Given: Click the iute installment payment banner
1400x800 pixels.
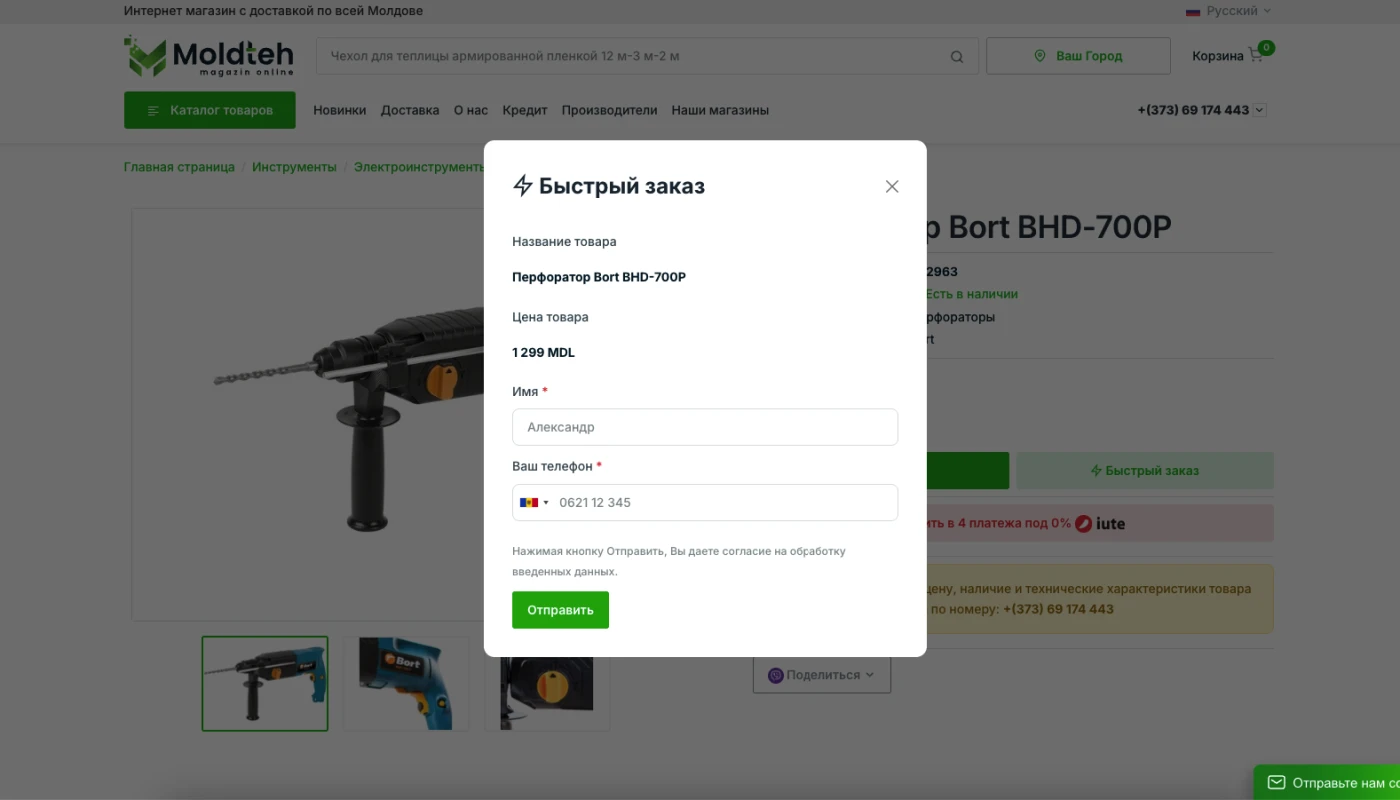Looking at the screenshot, I should (1100, 523).
